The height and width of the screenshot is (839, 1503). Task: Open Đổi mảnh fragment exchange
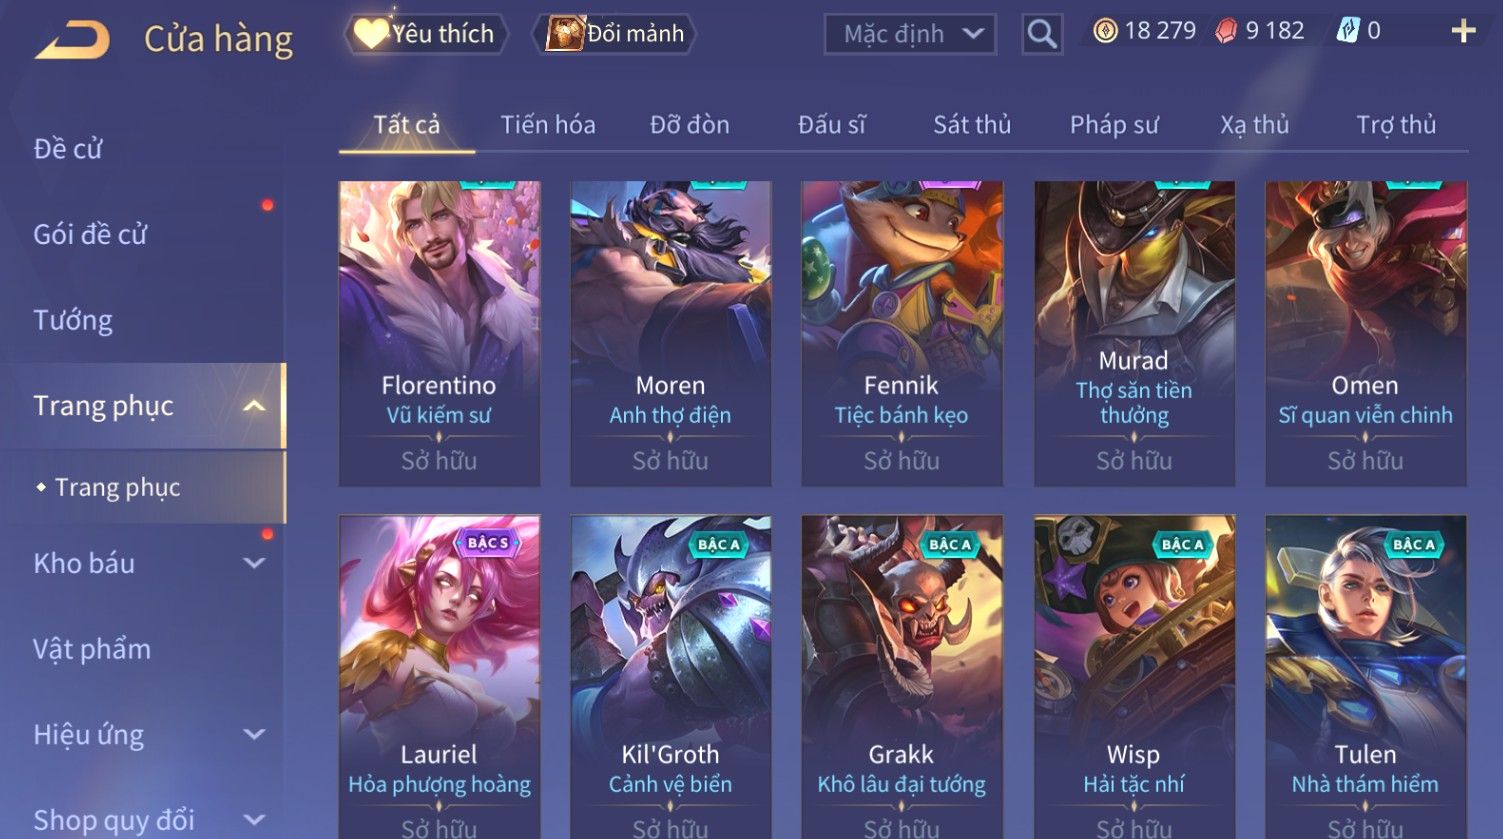(616, 34)
